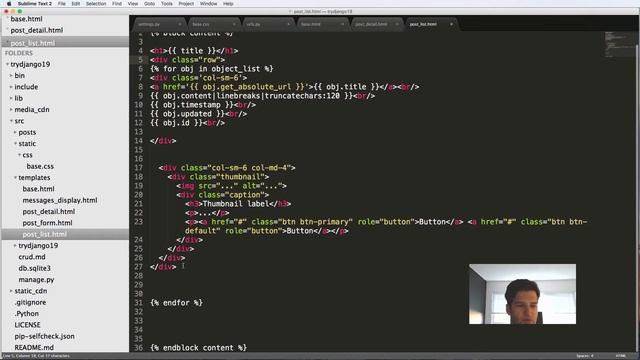Open post_detail.html in the open files list
The width and height of the screenshot is (640, 360).
click(x=37, y=30)
